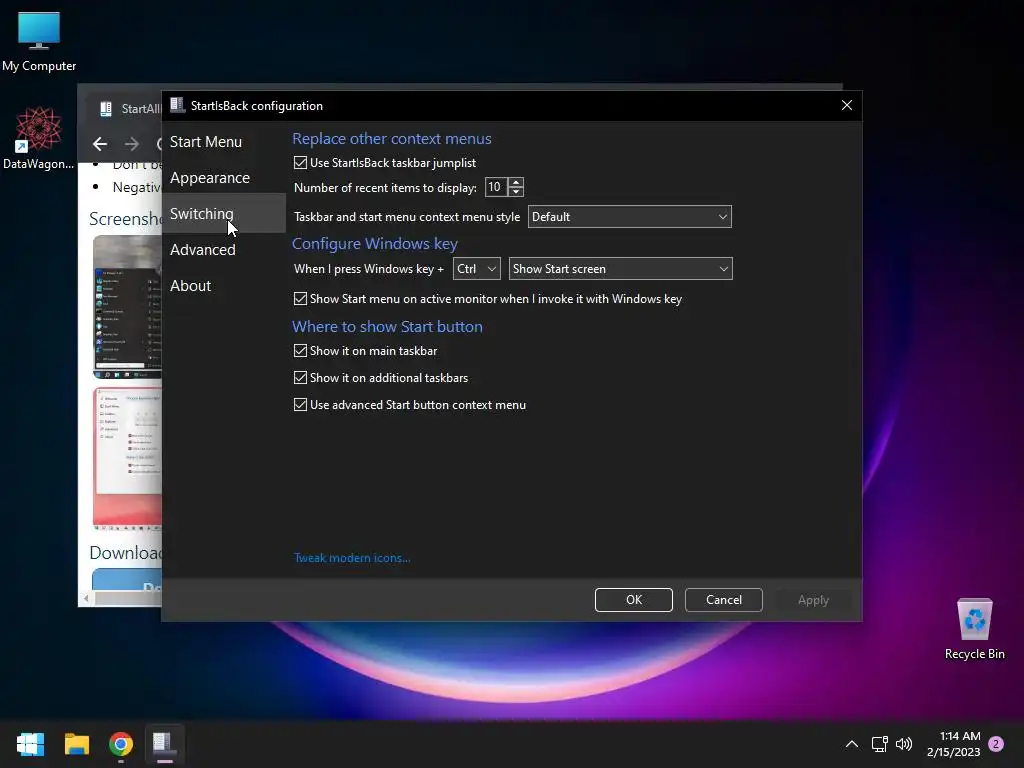1024x768 pixels.
Task: Click the Cancel button
Action: pyautogui.click(x=724, y=600)
